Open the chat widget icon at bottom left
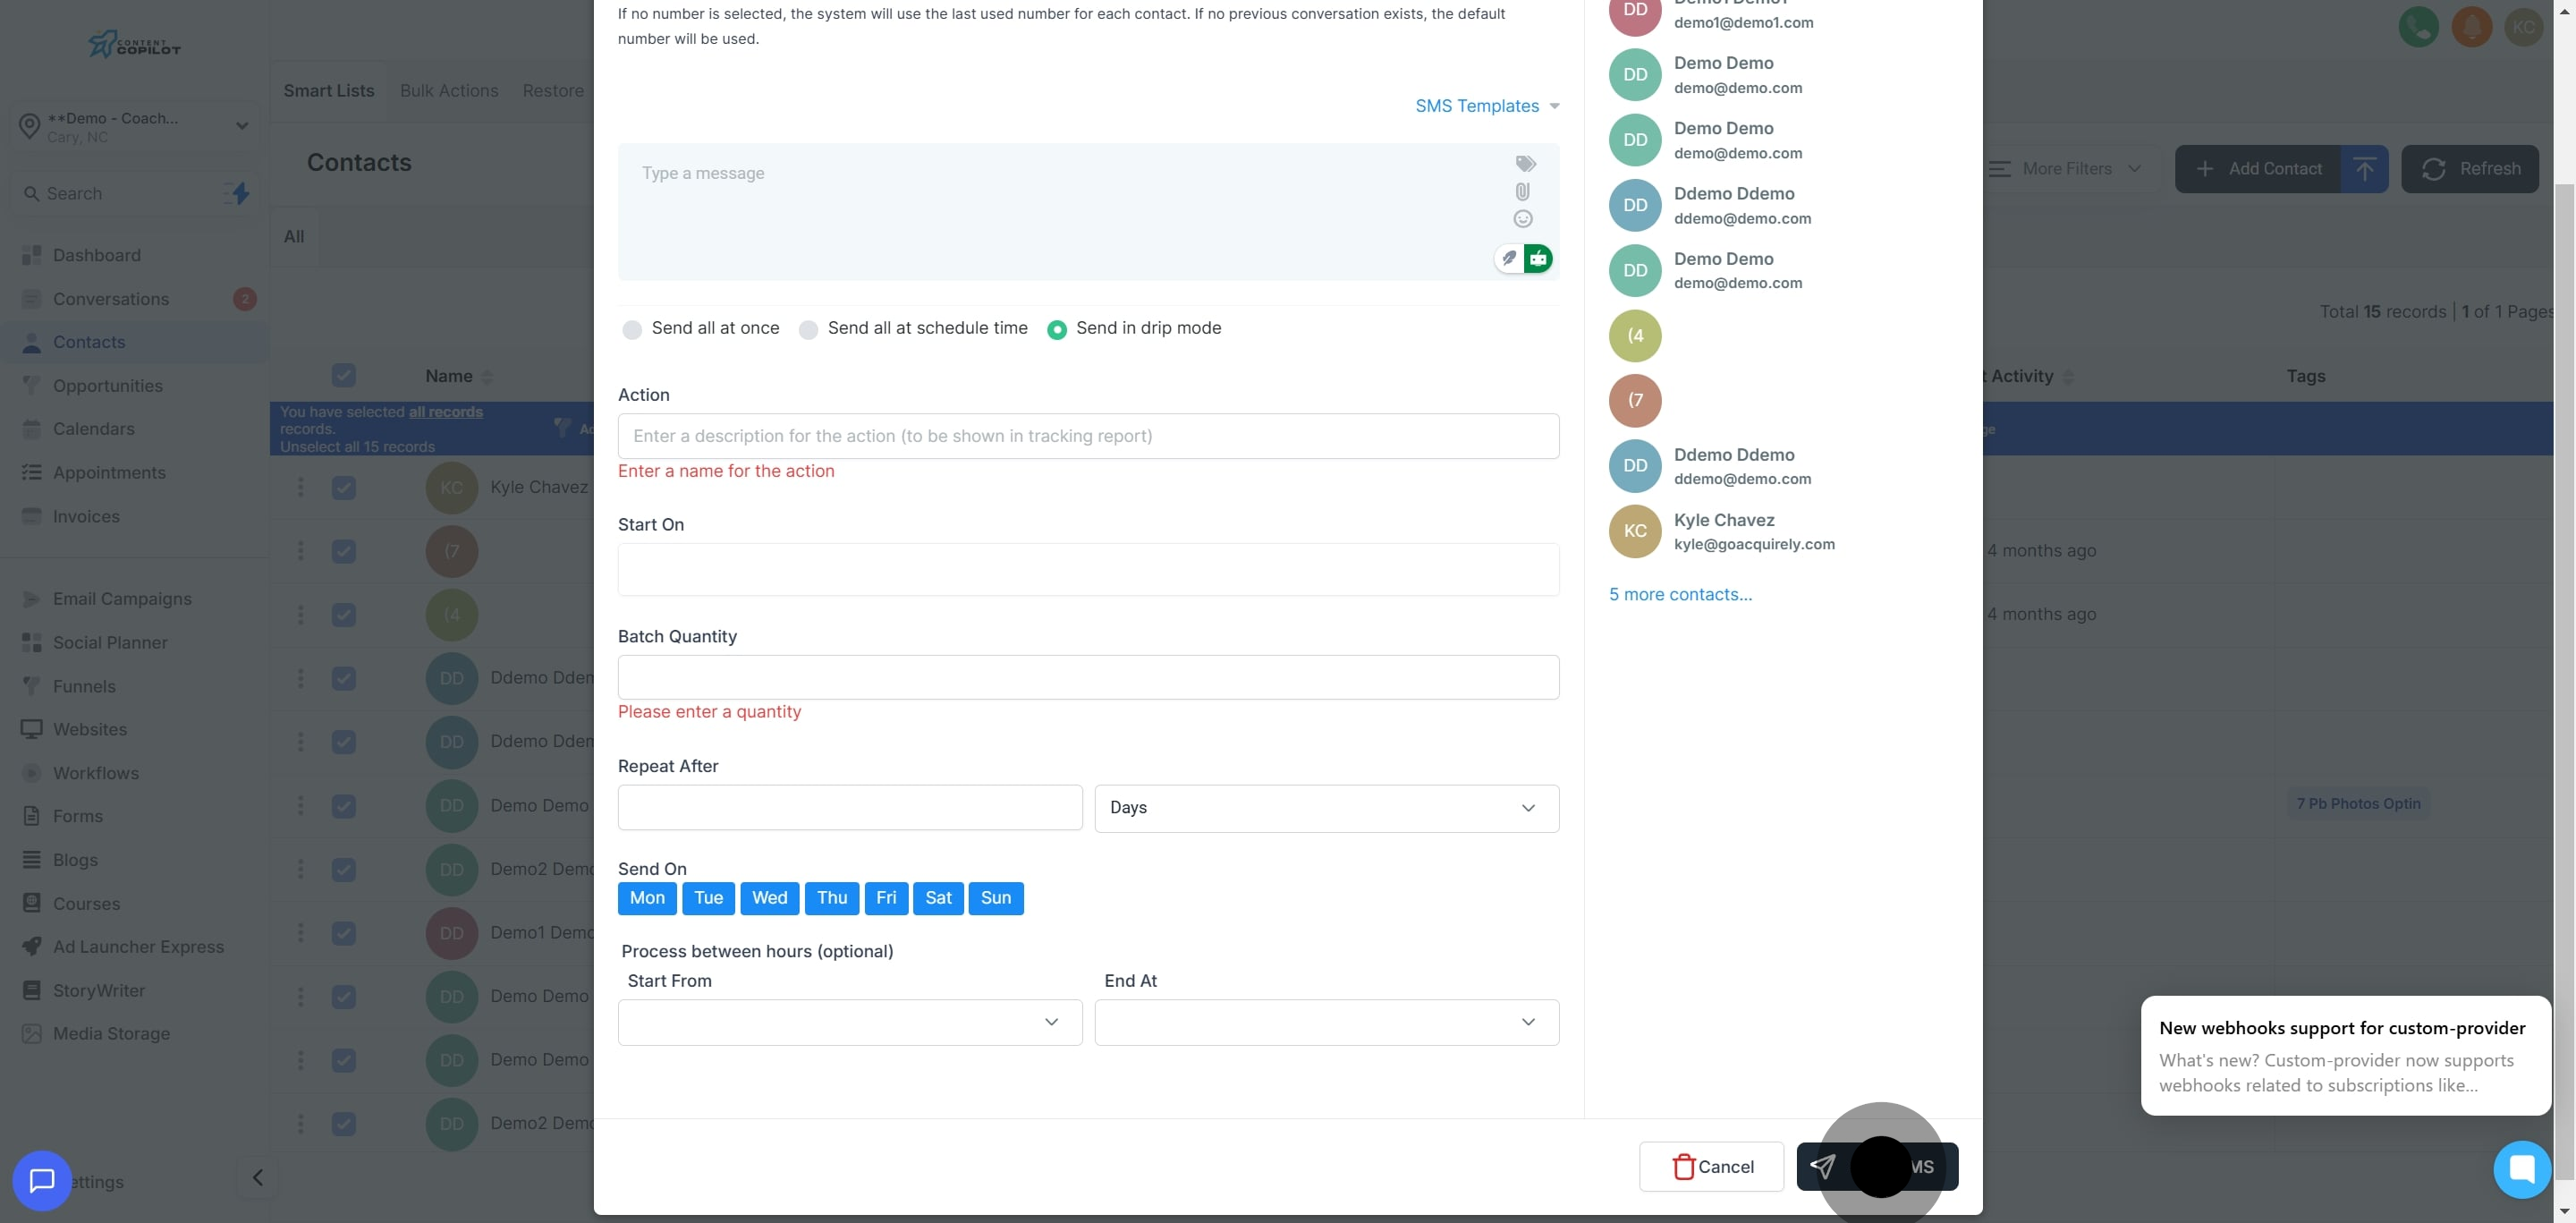 point(42,1181)
